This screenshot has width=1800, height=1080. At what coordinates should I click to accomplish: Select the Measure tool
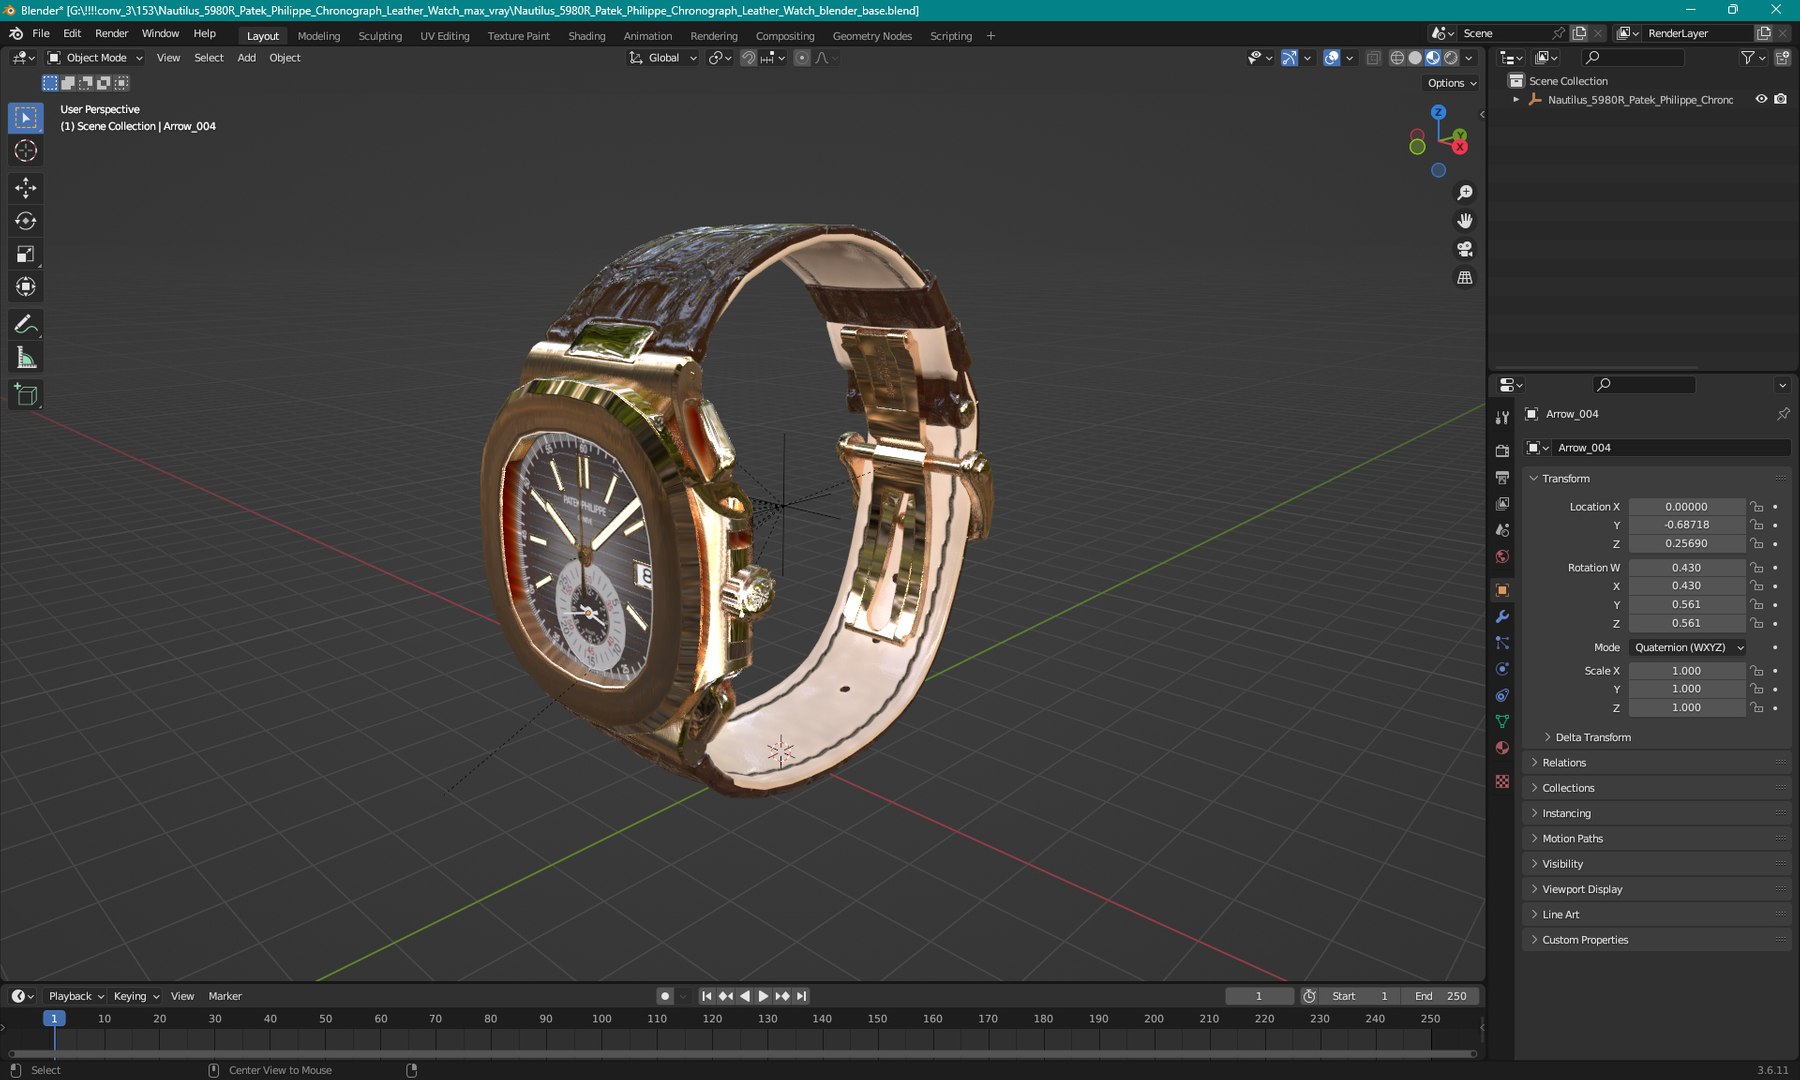point(26,358)
